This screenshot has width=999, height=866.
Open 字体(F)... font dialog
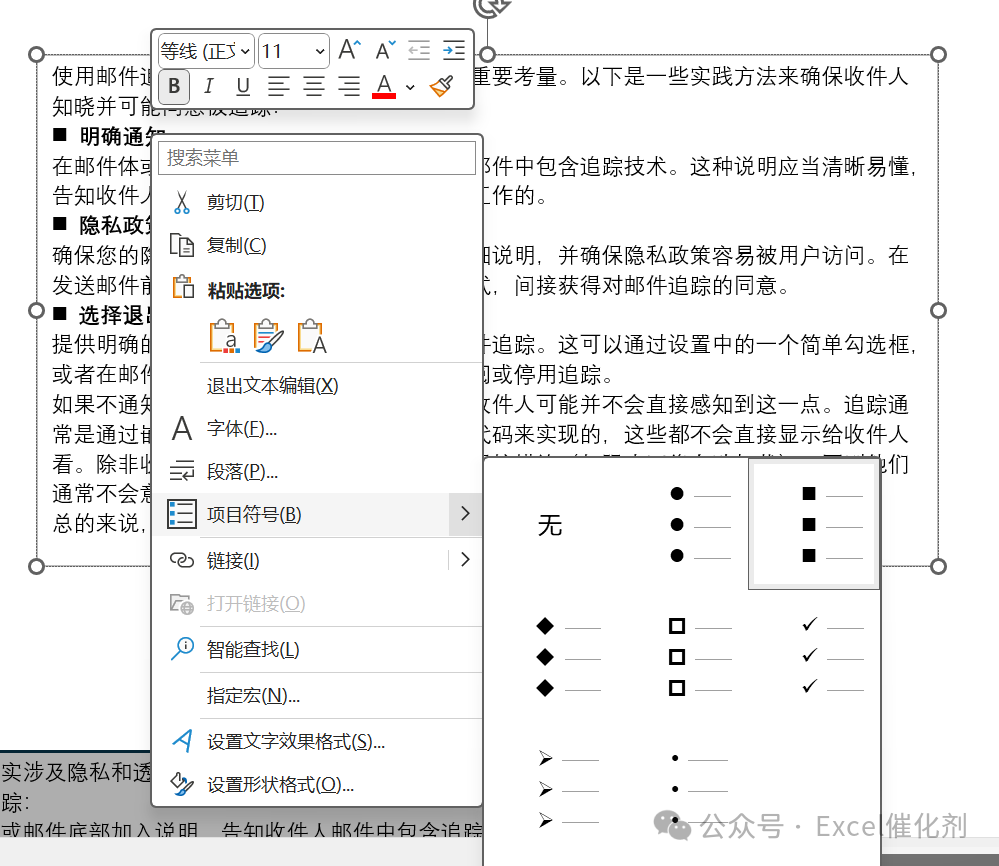point(317,429)
